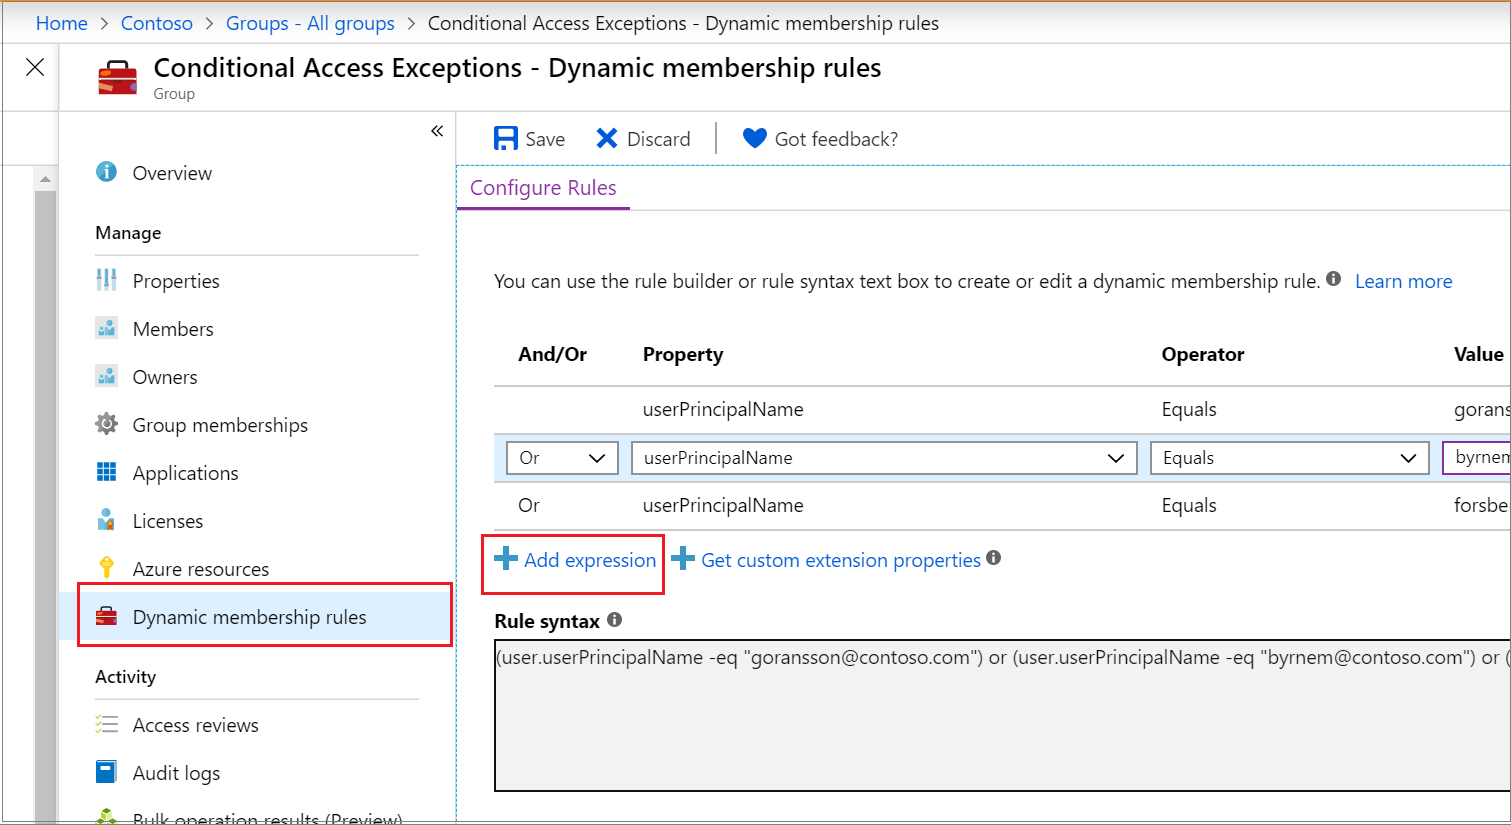Select the Save icon on the toolbar
This screenshot has height=825, width=1511.
pyautogui.click(x=508, y=138)
